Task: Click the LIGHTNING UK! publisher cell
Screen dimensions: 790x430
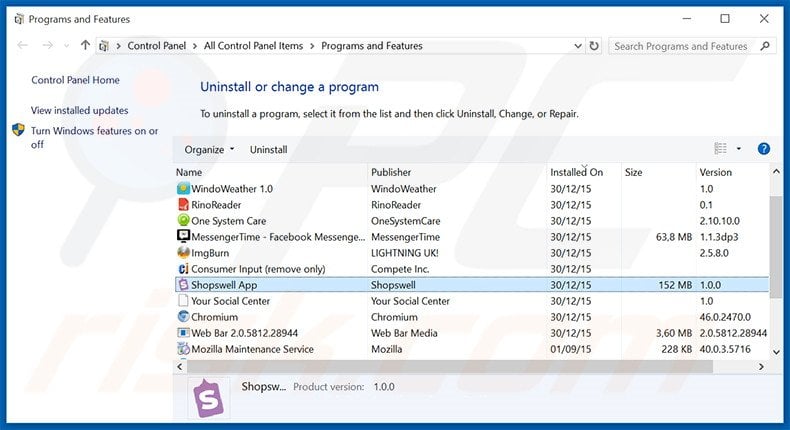Action: coord(405,253)
